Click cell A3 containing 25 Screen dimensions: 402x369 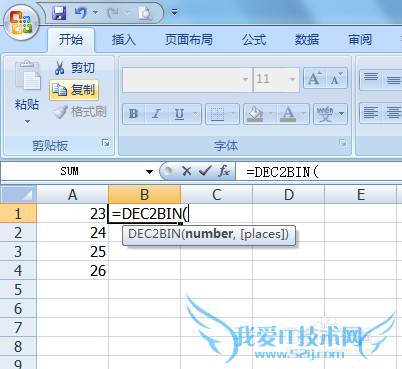(x=72, y=251)
